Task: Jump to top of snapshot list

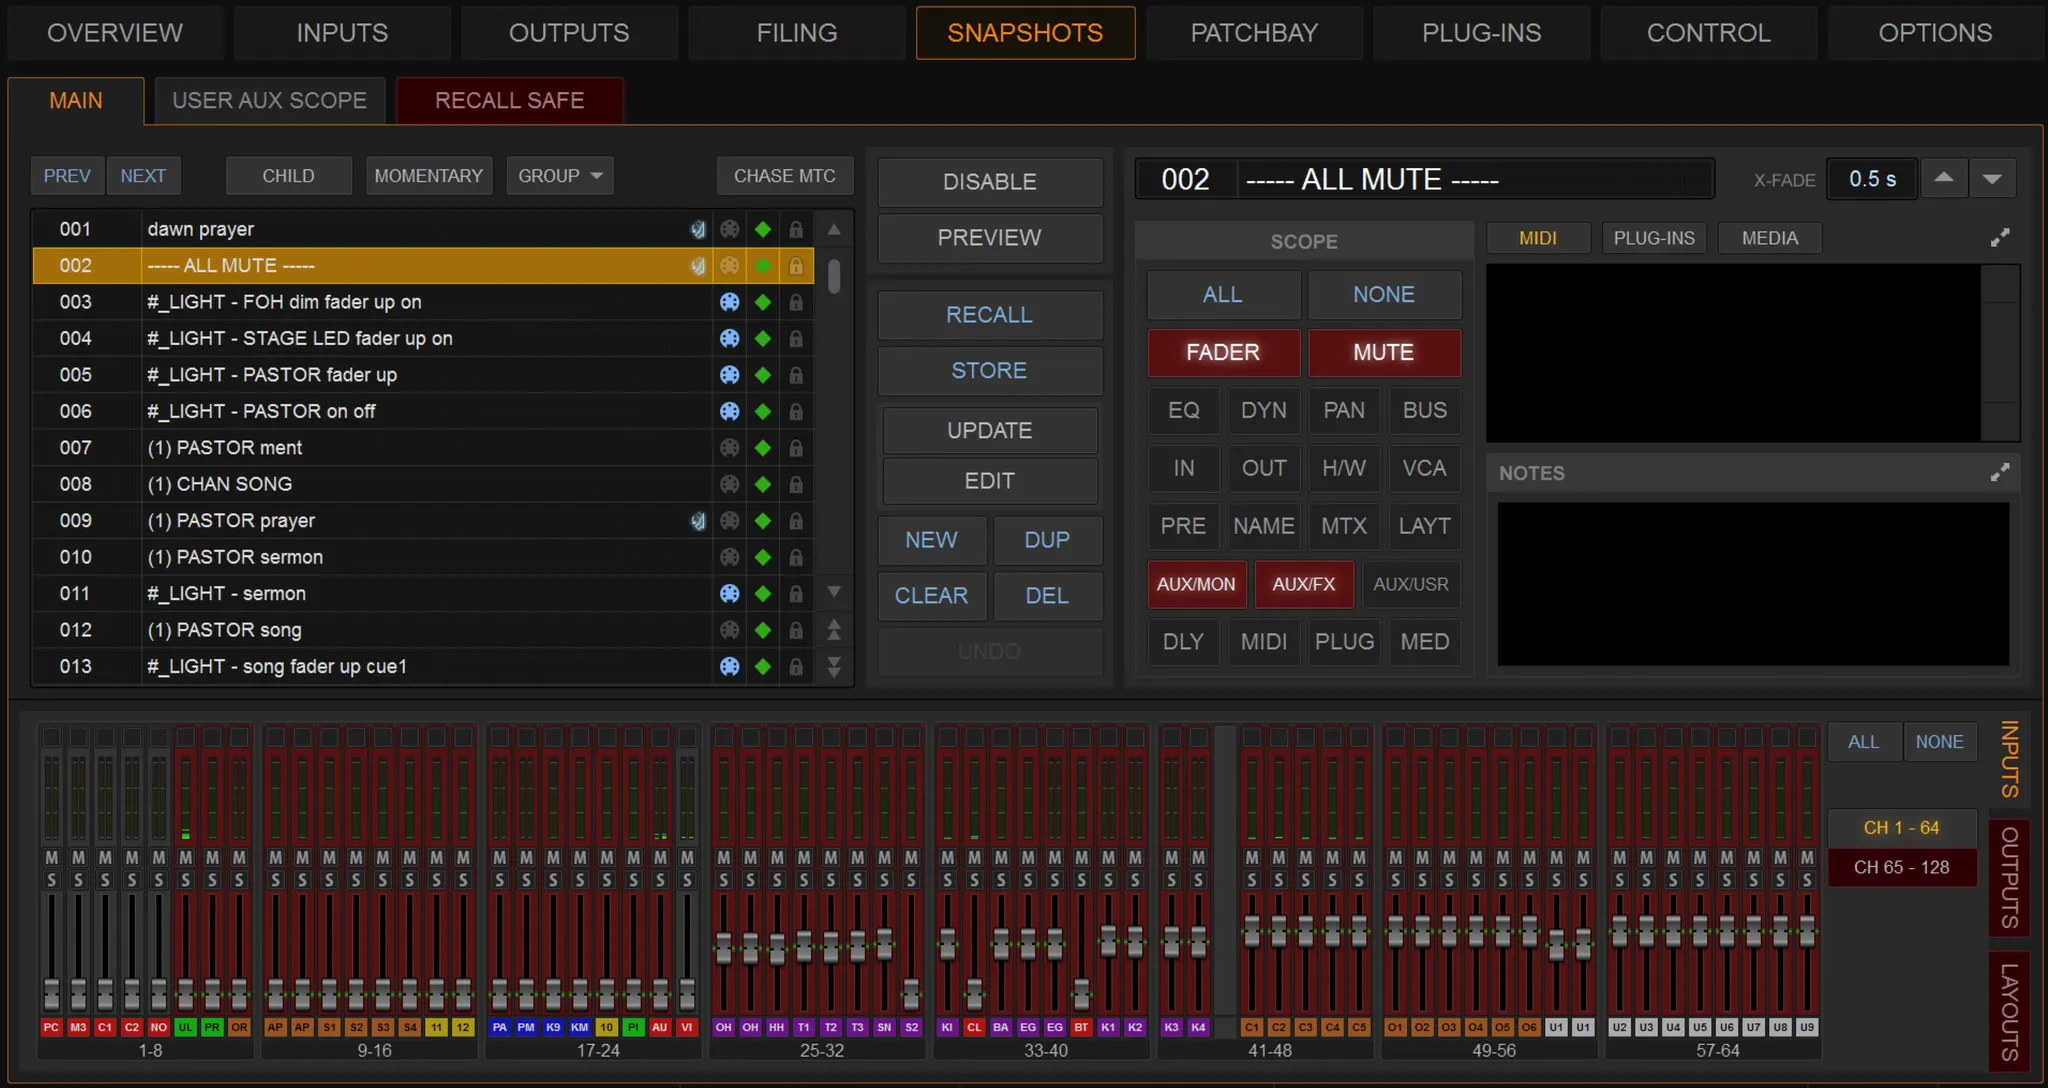Action: coord(834,630)
